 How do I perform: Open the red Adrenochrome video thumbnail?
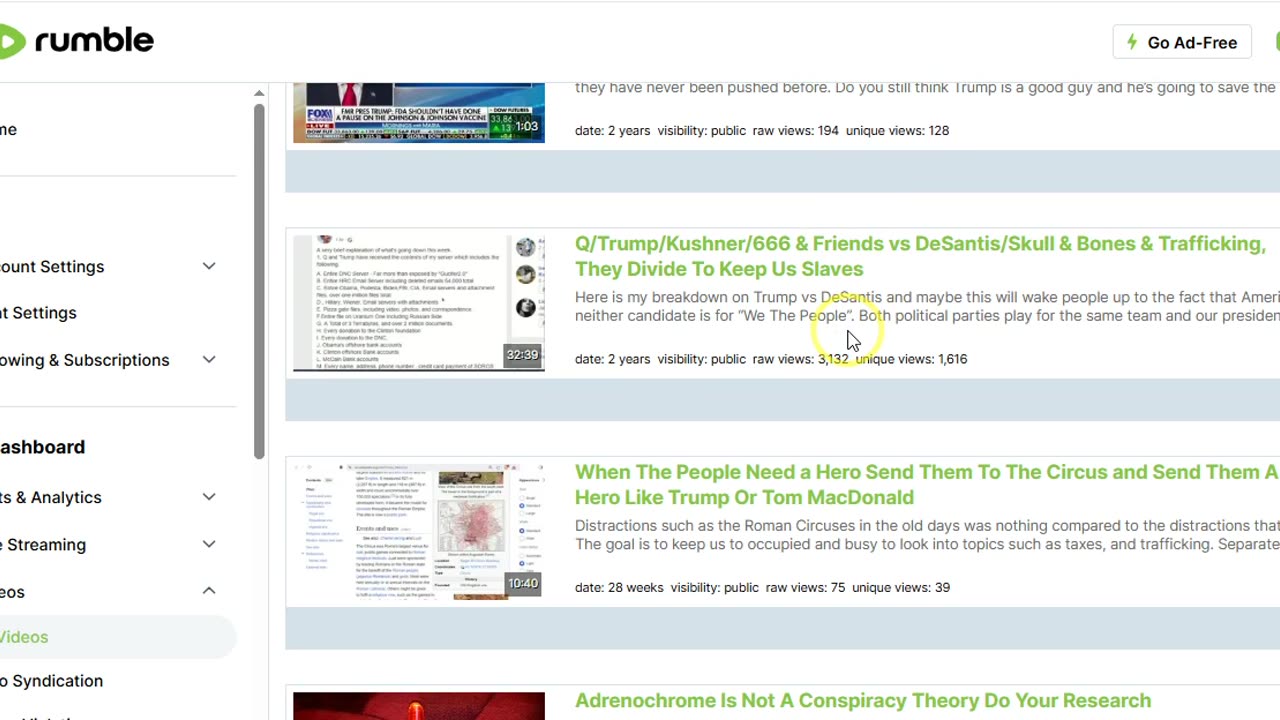coord(419,706)
